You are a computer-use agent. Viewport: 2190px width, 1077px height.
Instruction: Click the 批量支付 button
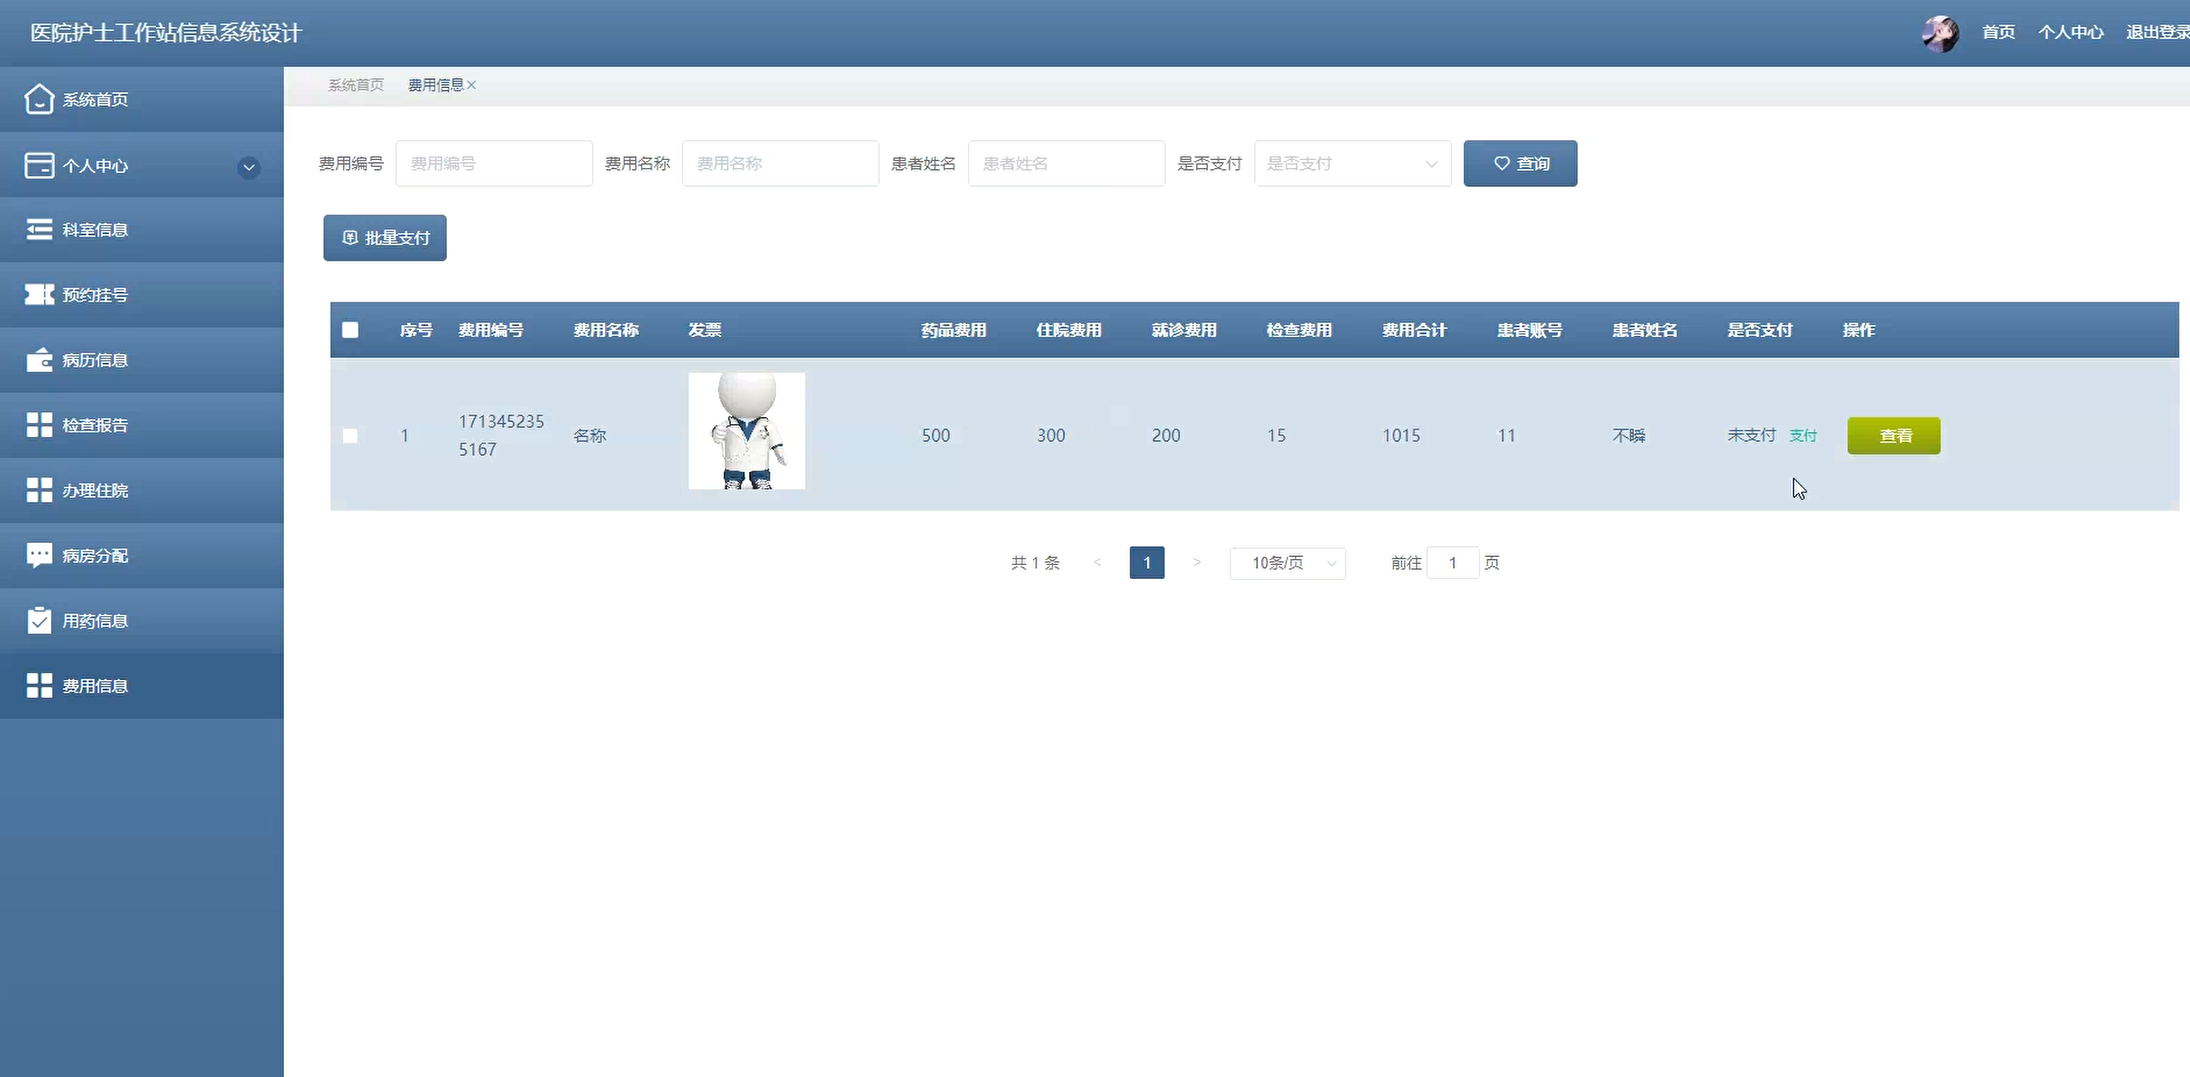(385, 237)
